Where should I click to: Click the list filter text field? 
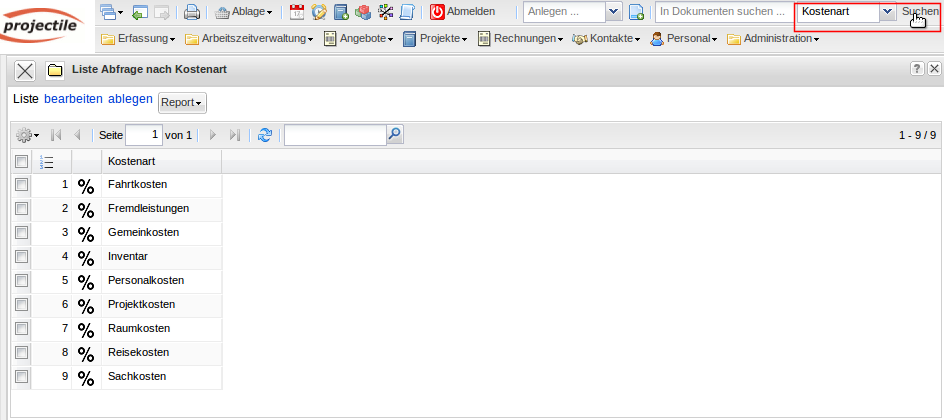335,135
